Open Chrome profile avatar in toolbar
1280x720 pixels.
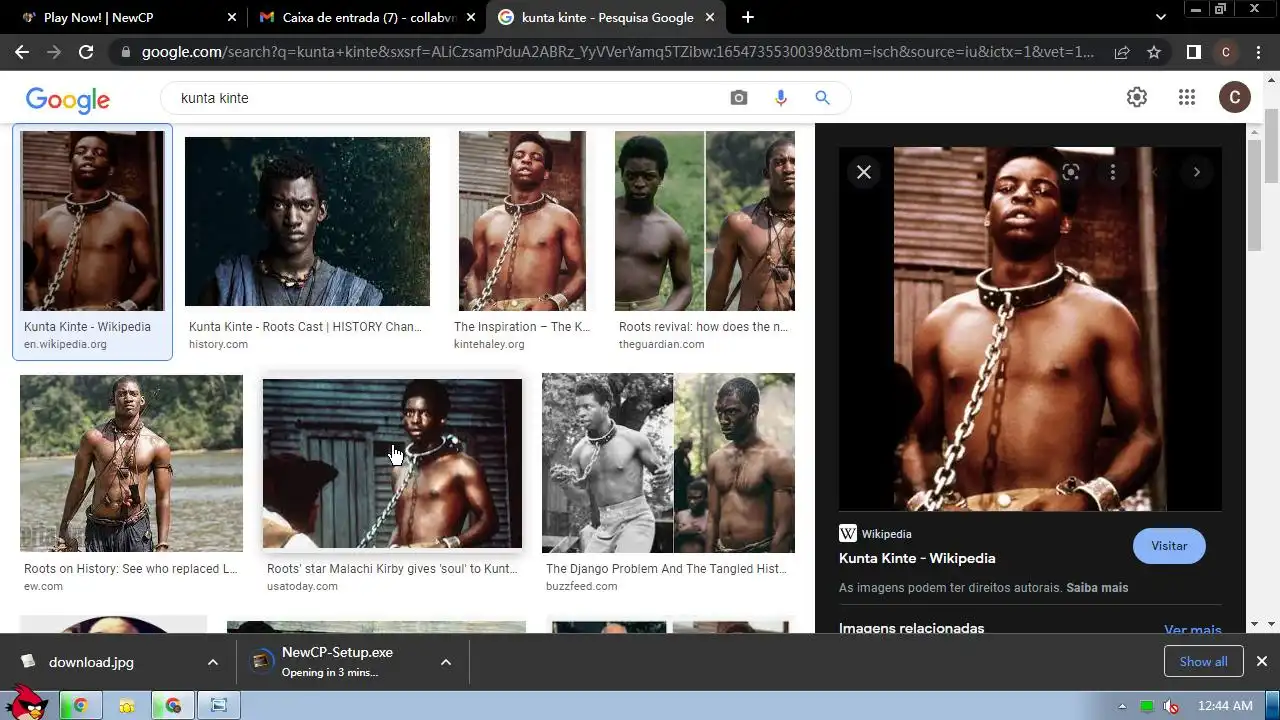click(1226, 52)
